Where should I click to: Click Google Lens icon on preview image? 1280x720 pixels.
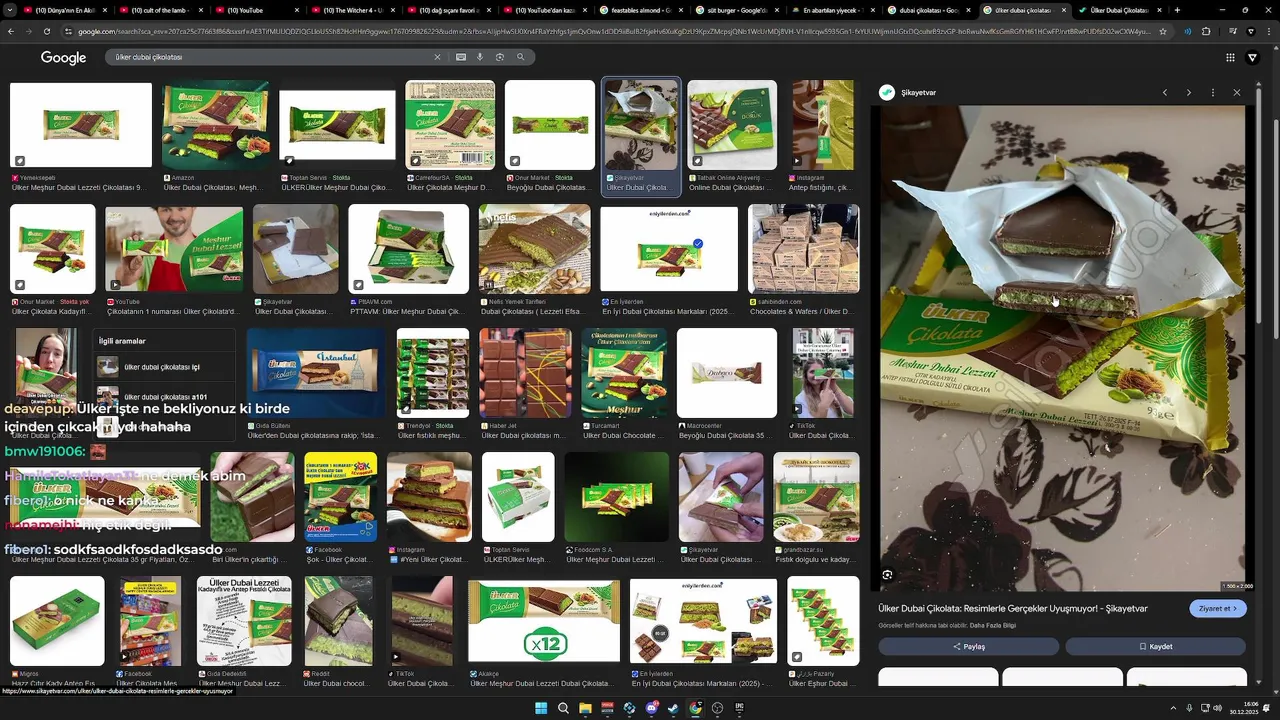click(887, 575)
